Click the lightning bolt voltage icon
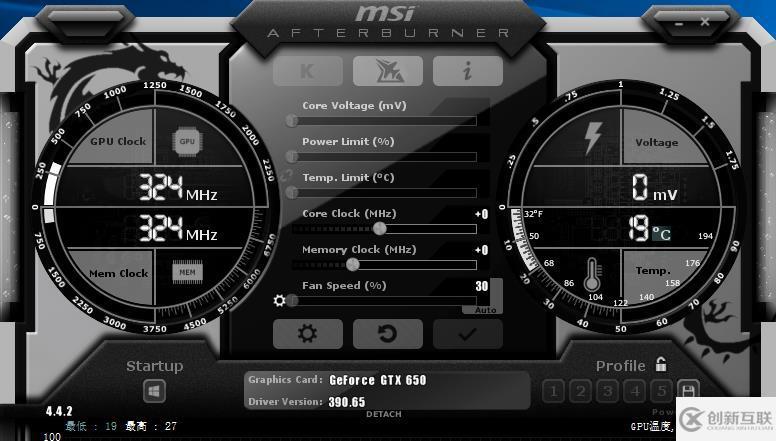 593,138
